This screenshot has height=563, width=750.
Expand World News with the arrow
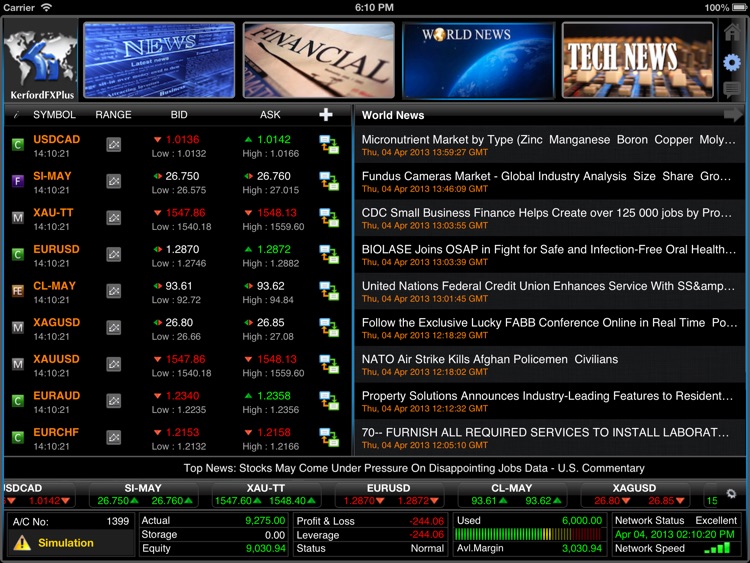(733, 115)
